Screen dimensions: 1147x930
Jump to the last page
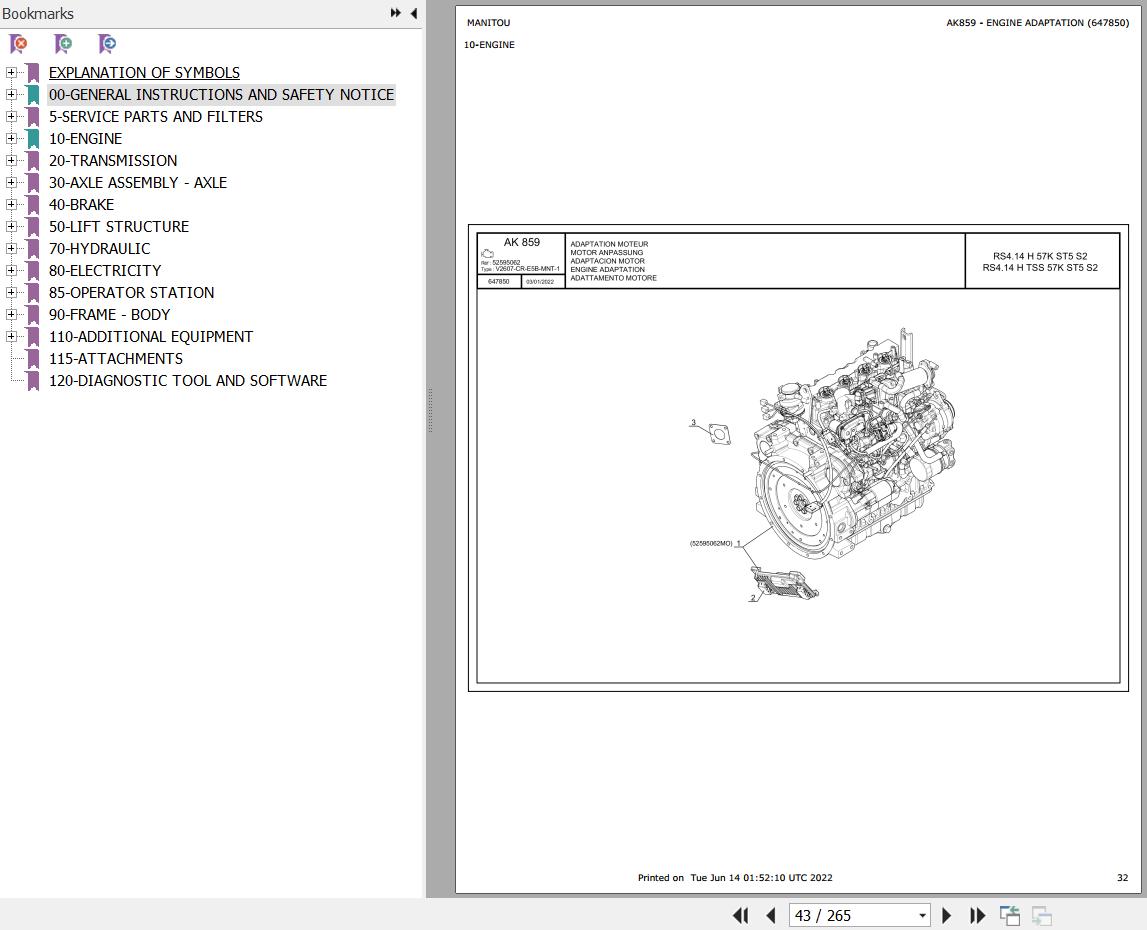click(977, 915)
